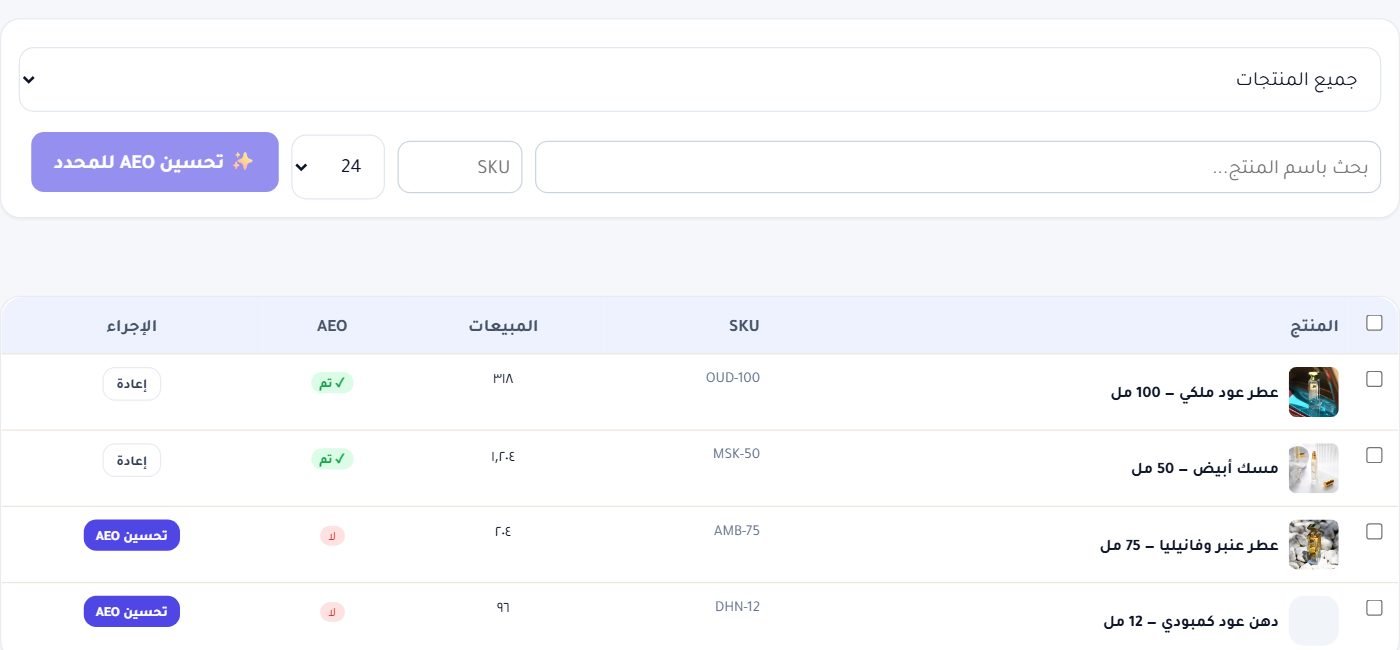Click product name دهن عود كمبودي – 12 مل
The width and height of the screenshot is (1400, 650).
1192,621
